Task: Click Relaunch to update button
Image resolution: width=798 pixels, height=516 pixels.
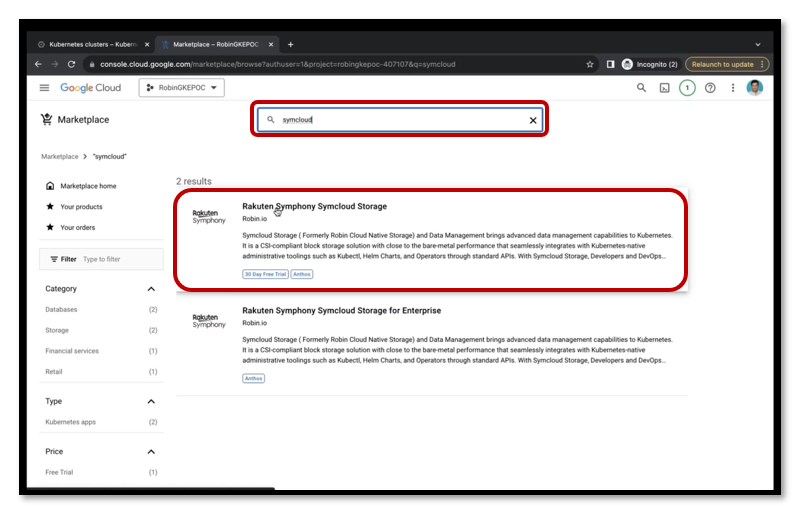Action: [x=727, y=64]
